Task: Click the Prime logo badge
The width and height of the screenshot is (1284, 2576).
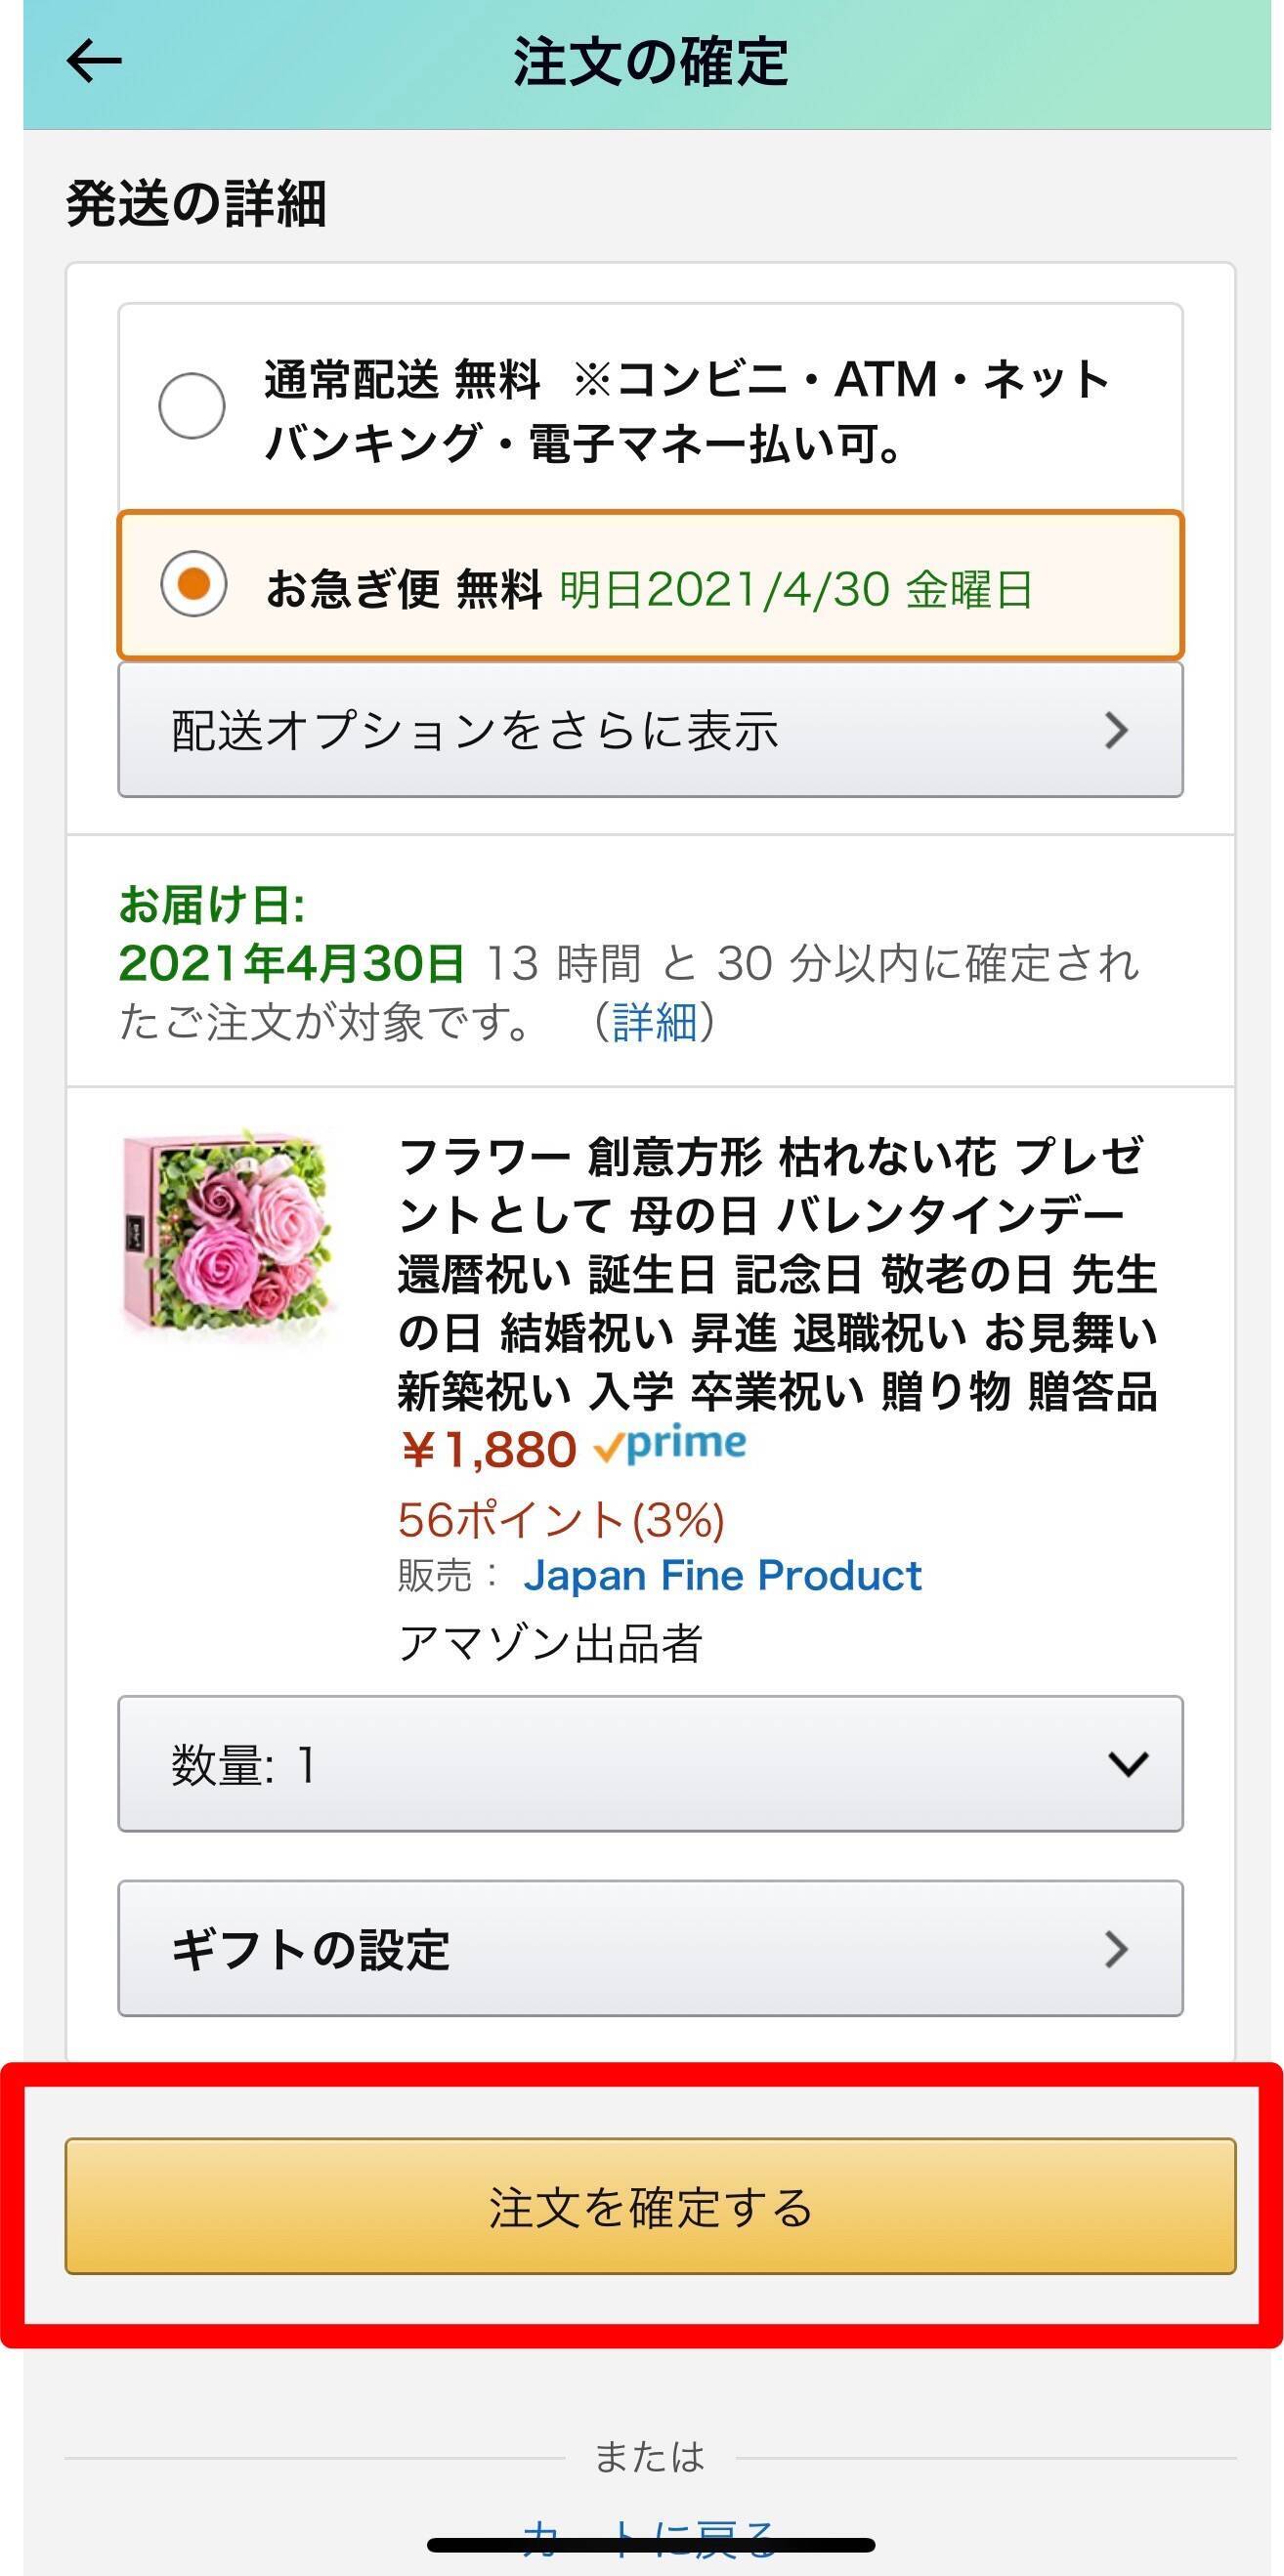Action: pyautogui.click(x=671, y=1446)
